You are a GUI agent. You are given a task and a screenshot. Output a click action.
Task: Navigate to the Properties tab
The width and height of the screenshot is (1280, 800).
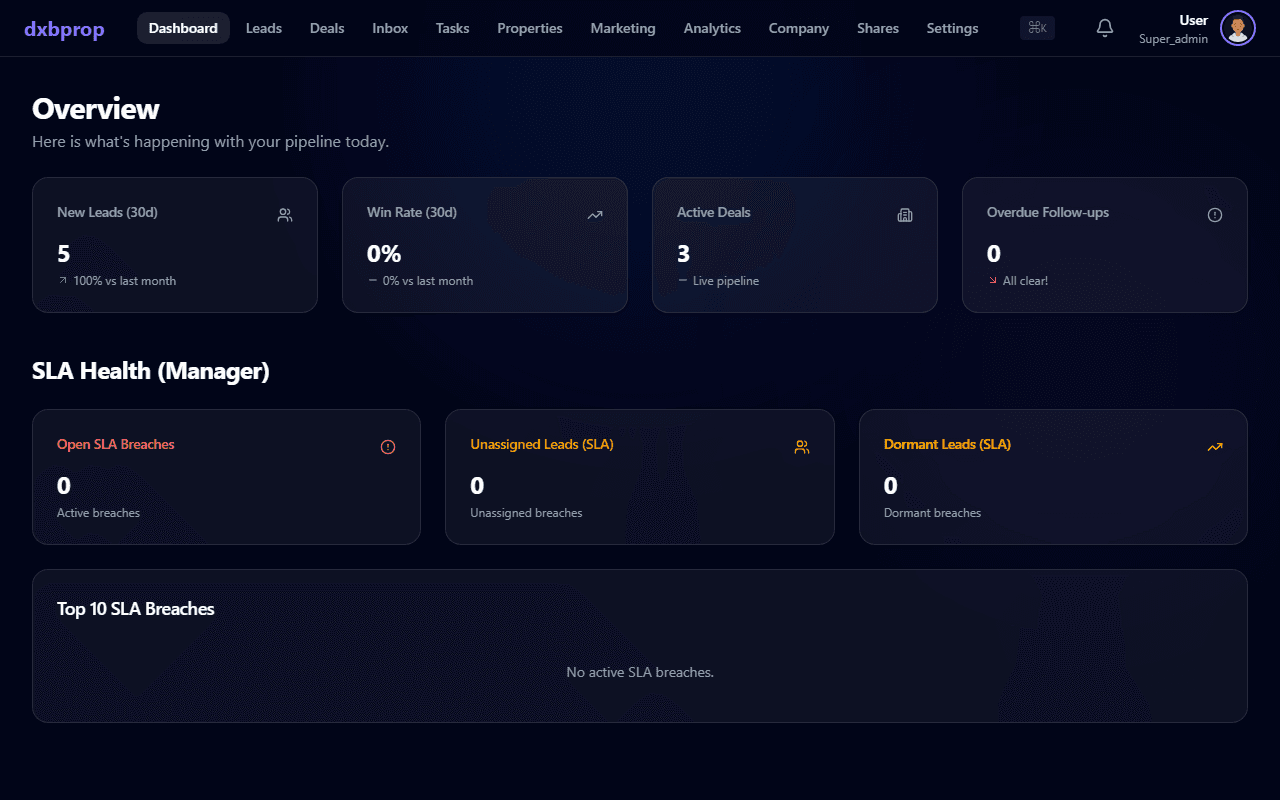tap(530, 28)
